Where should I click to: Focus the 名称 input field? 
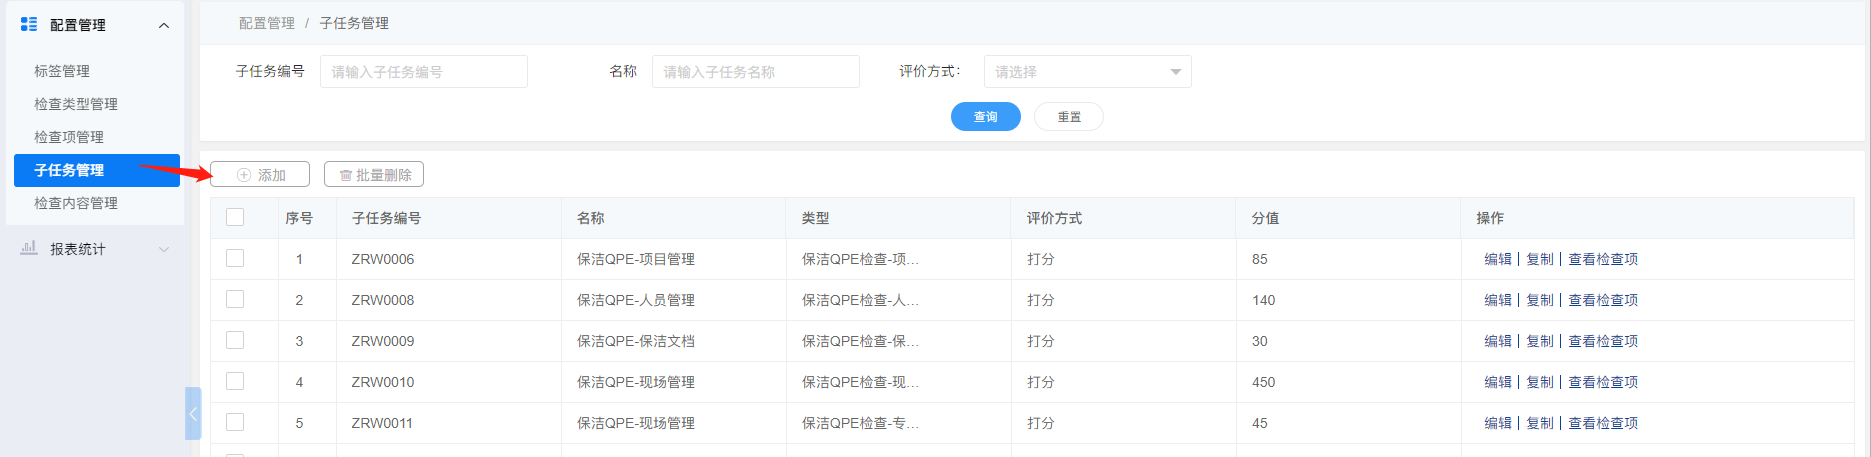[756, 71]
